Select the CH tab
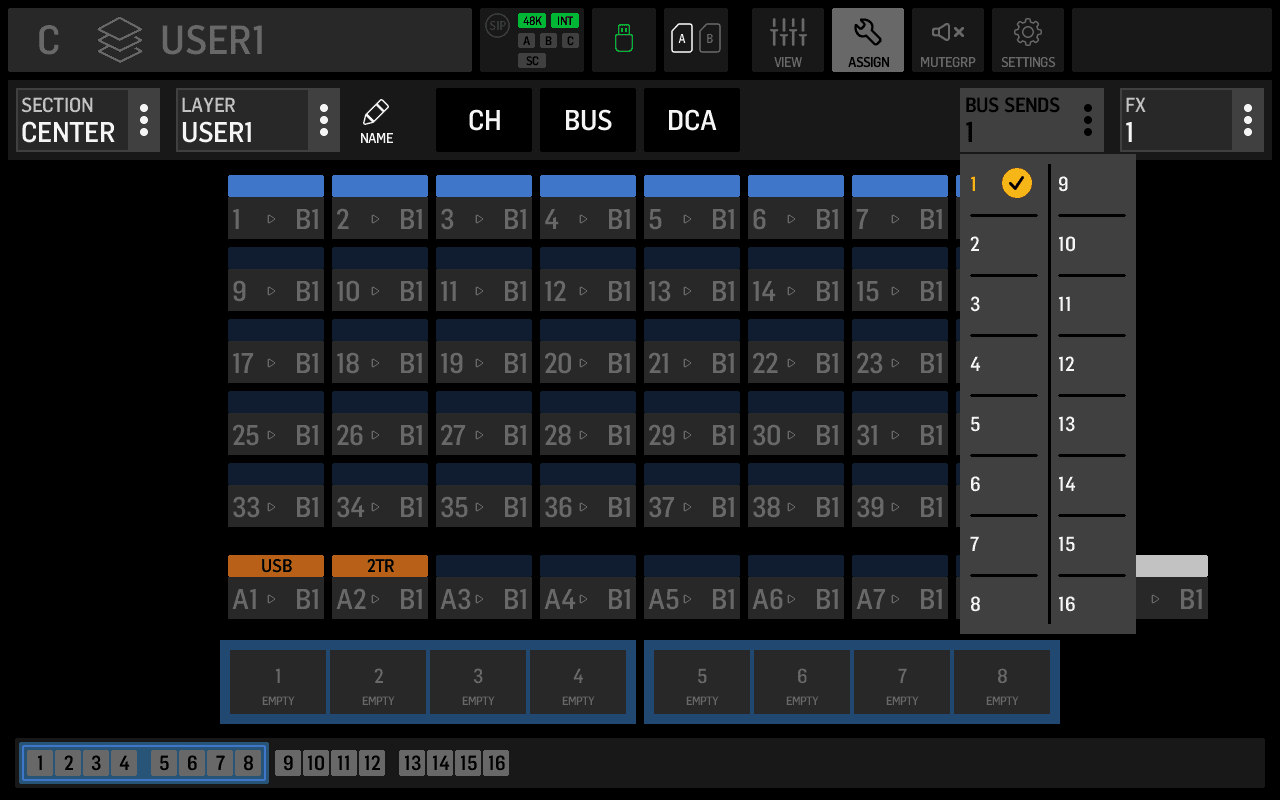The width and height of the screenshot is (1280, 800). pos(484,120)
